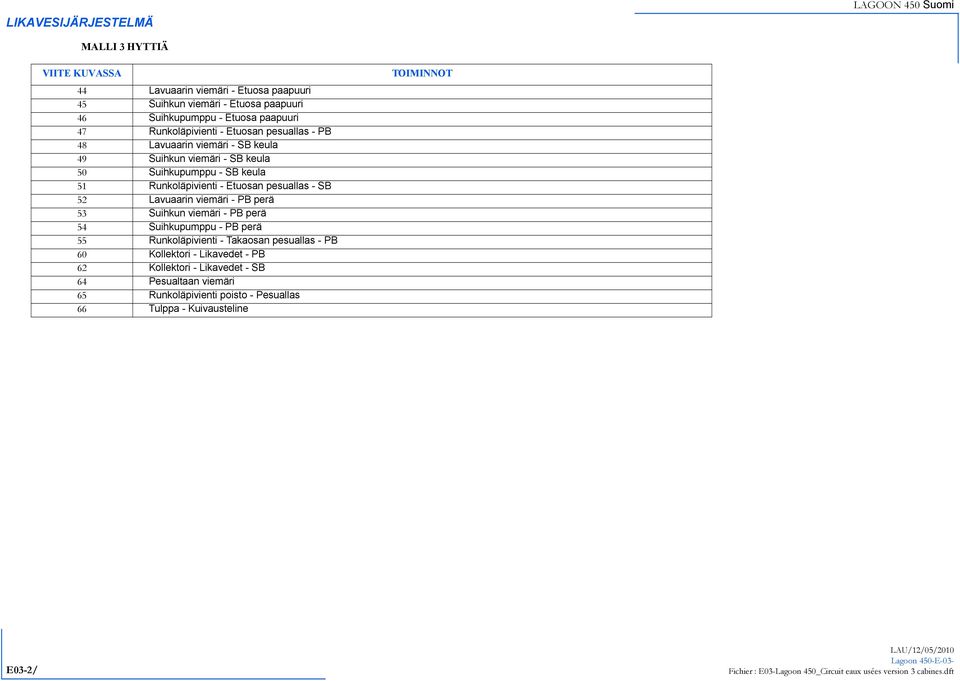Select row text 'Lavuaarin viemäri - PB perä'
960x681 pixels.
pyautogui.click(x=211, y=200)
